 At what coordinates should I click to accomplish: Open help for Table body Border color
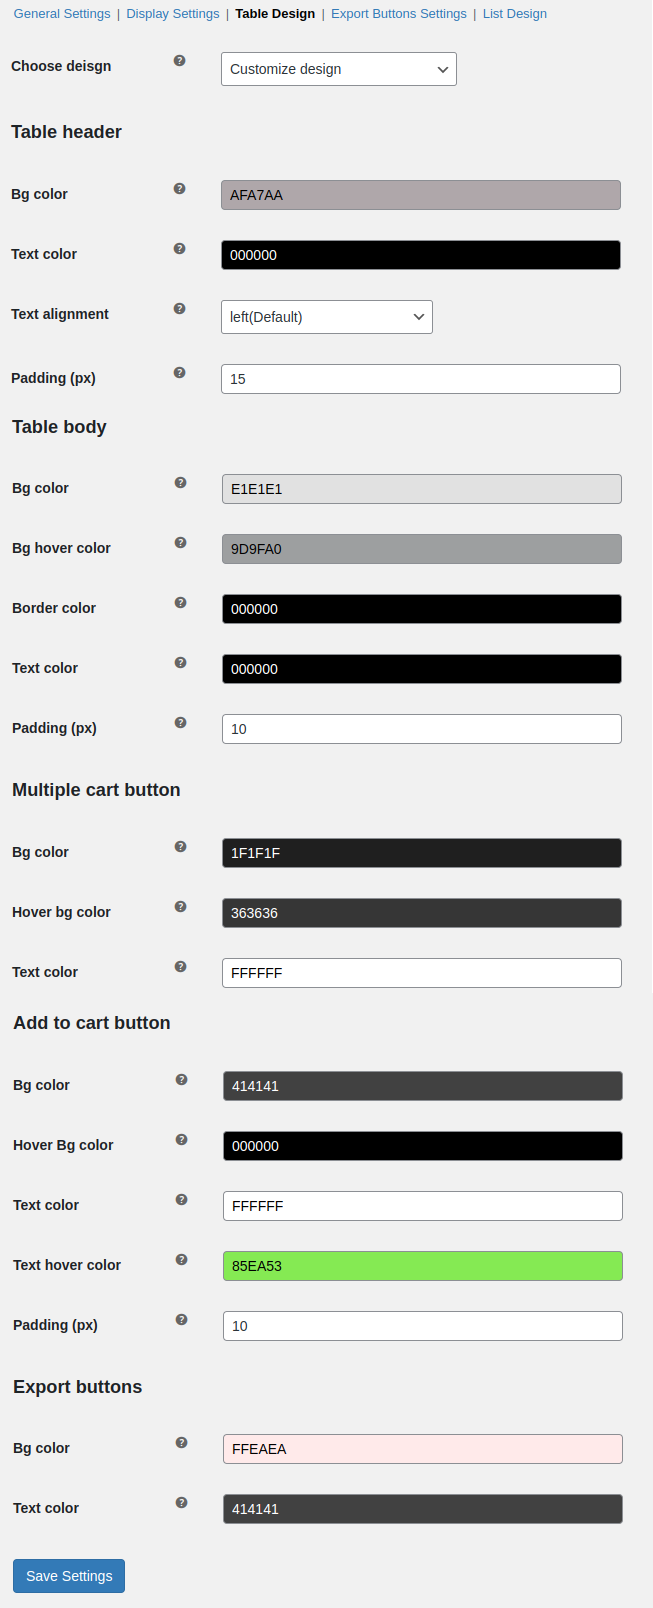tap(180, 602)
